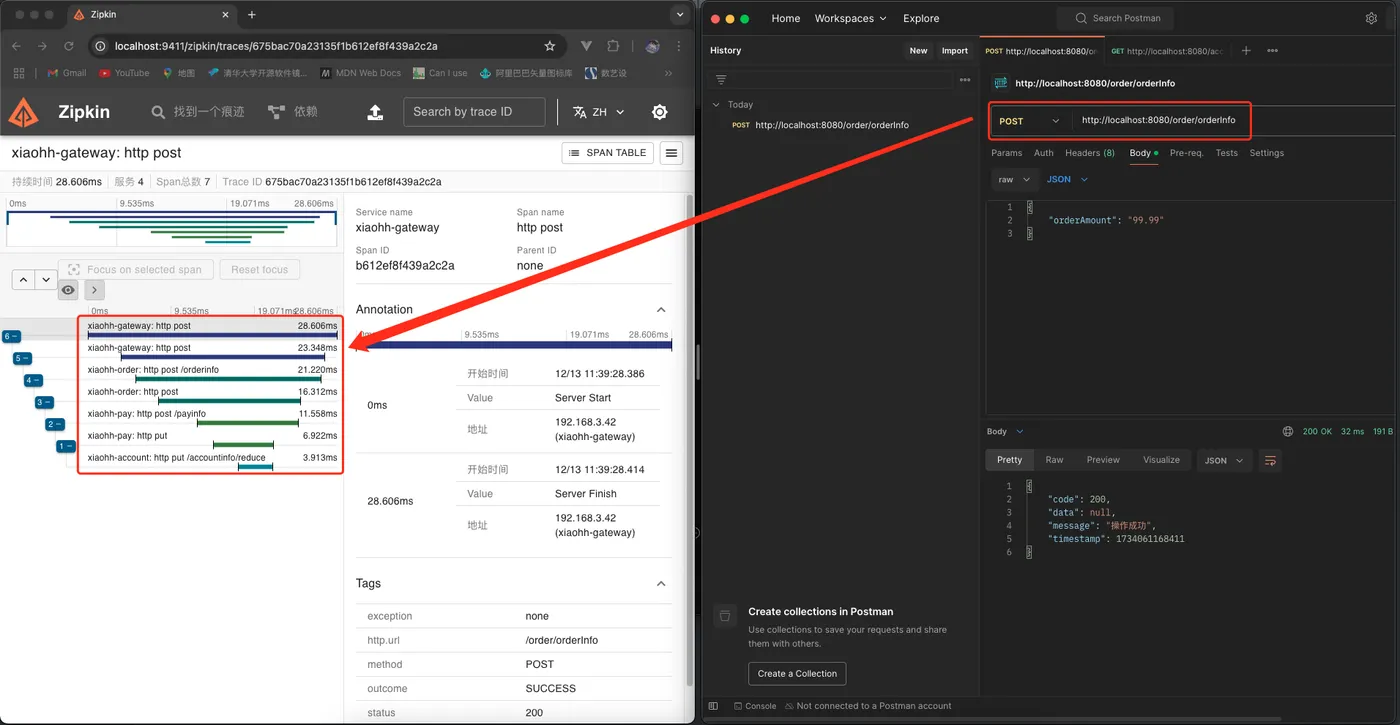1400x725 pixels.
Task: Open the MDN Web Docs bookmark
Action: coord(360,73)
